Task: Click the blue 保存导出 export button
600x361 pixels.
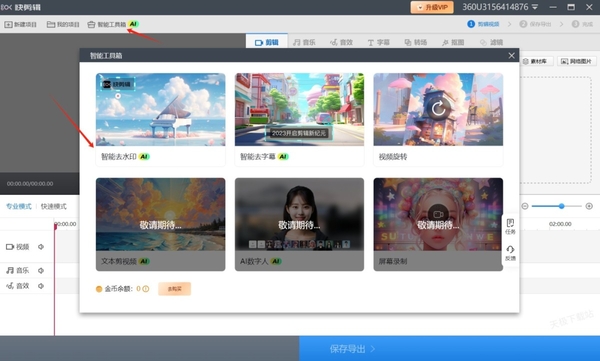Action: [450, 349]
